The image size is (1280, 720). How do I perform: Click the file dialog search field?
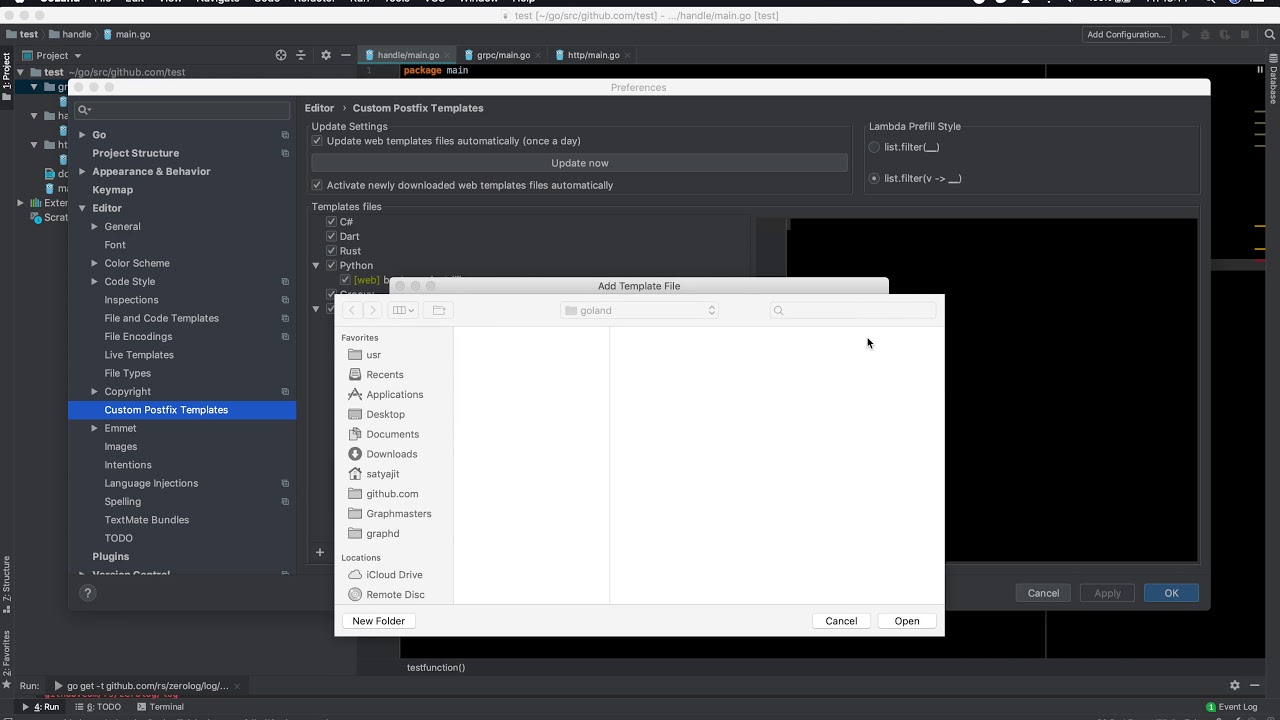click(x=853, y=310)
